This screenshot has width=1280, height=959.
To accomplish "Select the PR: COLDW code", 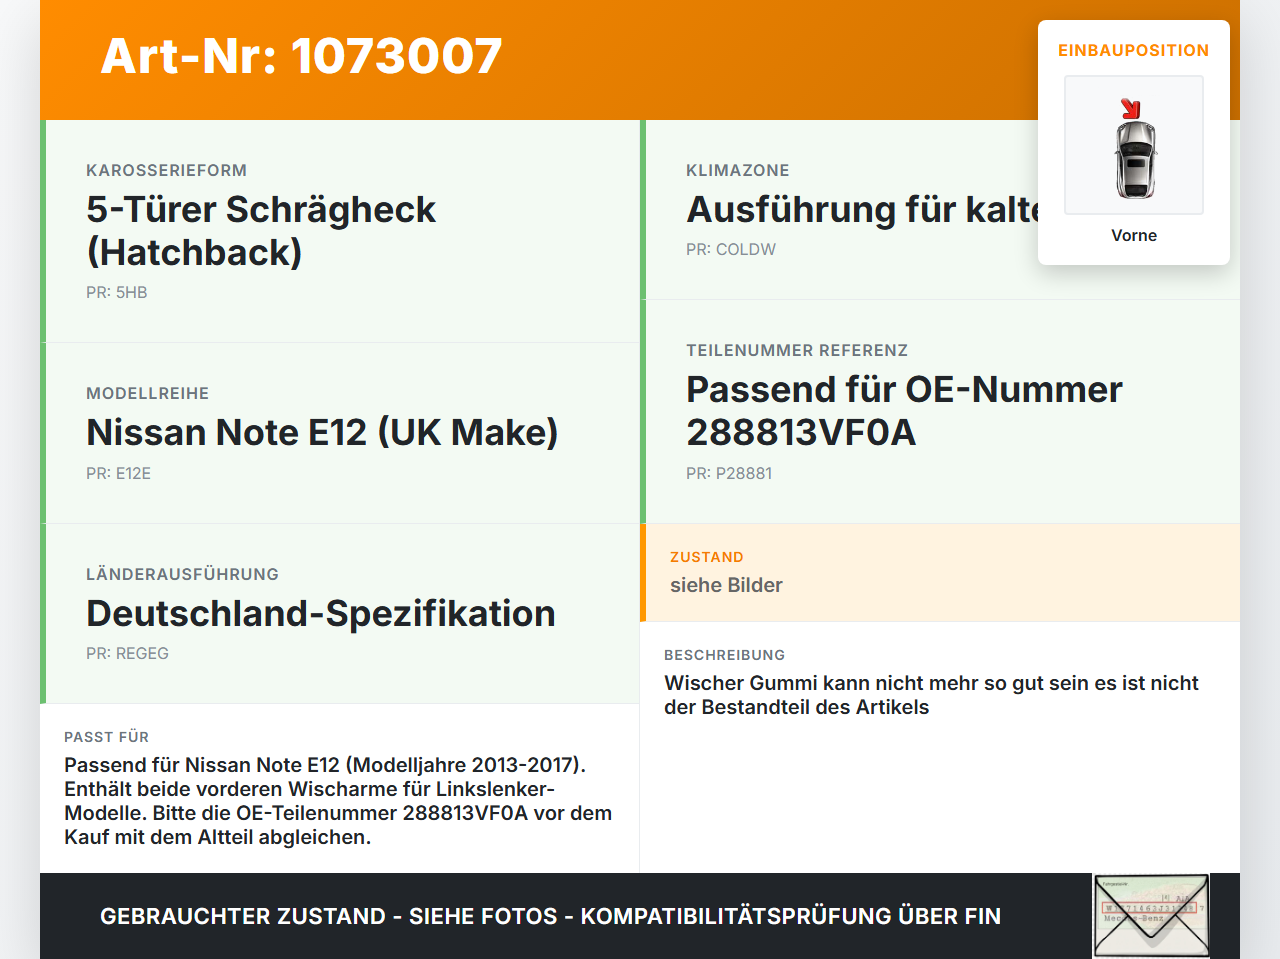I will tap(731, 249).
